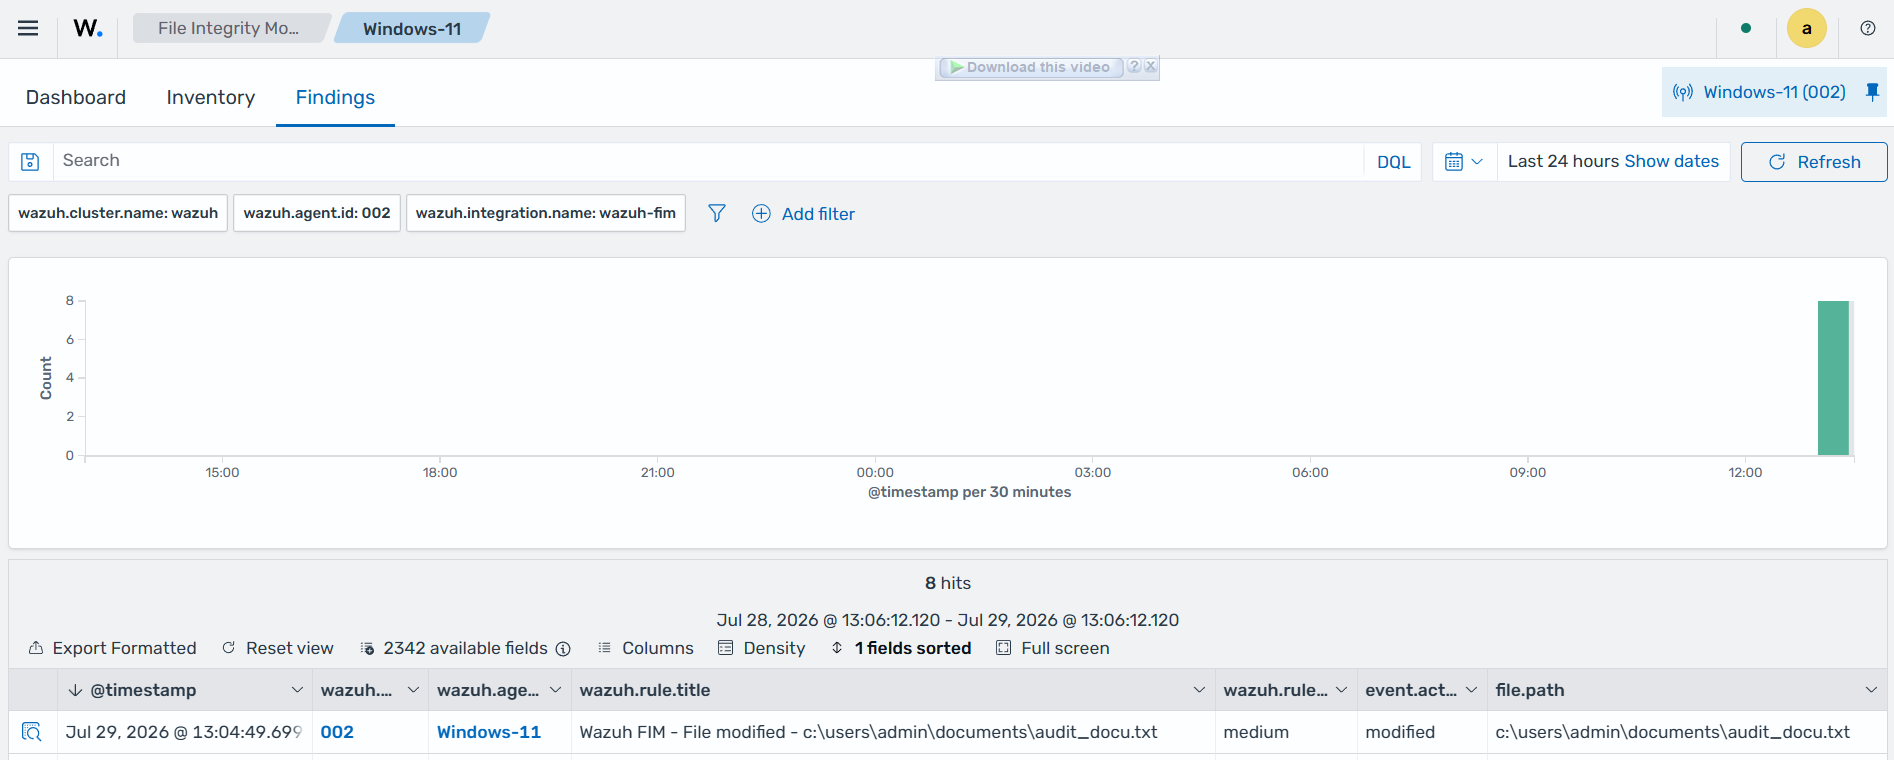Image resolution: width=1894 pixels, height=760 pixels.
Task: Click the green status indicator dot
Action: click(x=1746, y=28)
